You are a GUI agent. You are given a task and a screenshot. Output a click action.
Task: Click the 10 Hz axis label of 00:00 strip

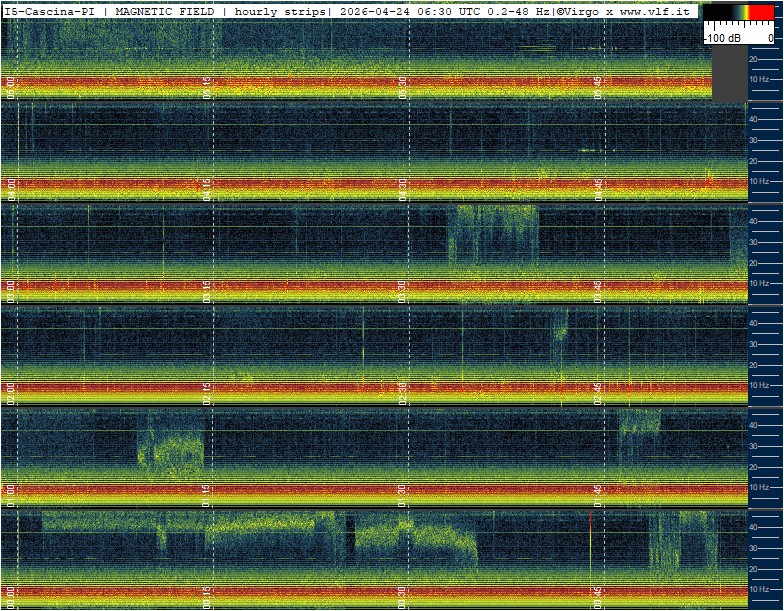coord(759,589)
